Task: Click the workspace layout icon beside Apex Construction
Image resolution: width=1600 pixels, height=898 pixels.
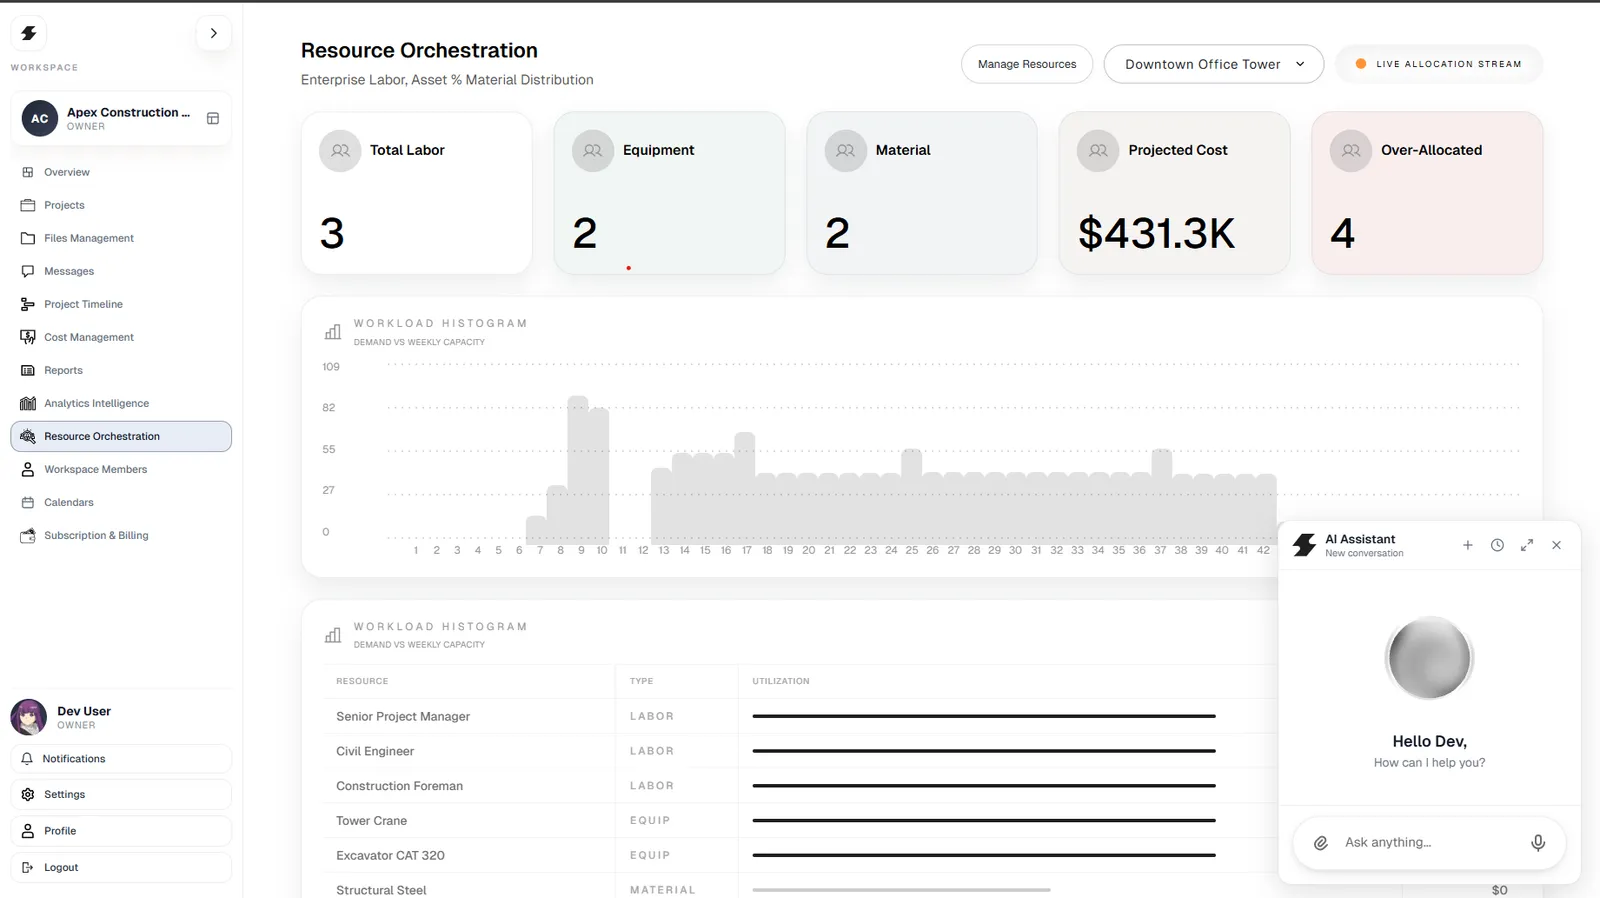Action: click(213, 118)
